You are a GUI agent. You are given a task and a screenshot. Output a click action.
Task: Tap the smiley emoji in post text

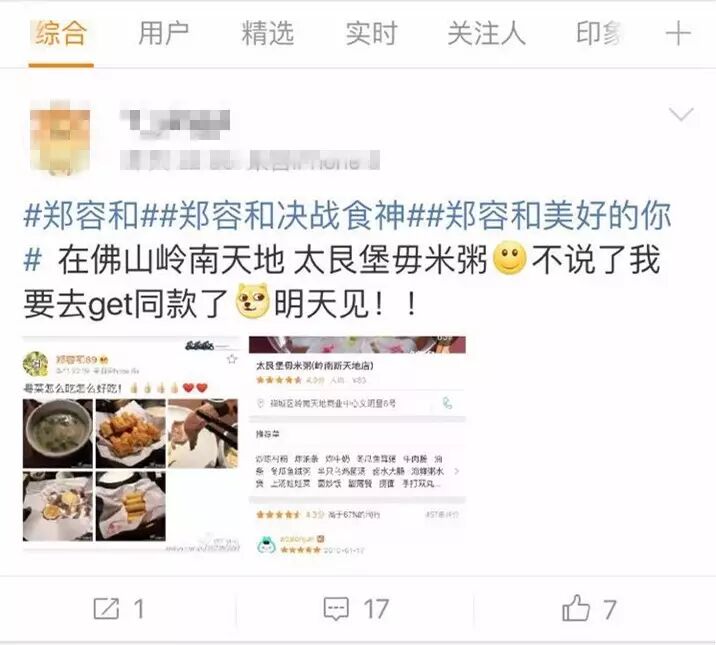pos(510,259)
